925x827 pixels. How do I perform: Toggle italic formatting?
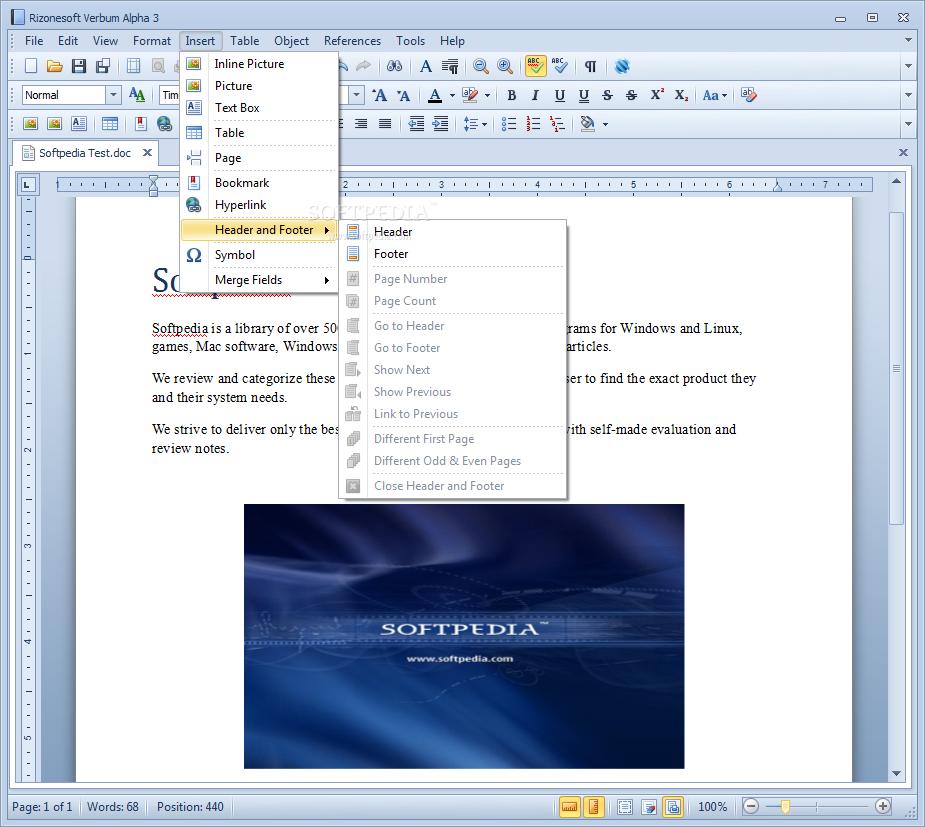[535, 95]
